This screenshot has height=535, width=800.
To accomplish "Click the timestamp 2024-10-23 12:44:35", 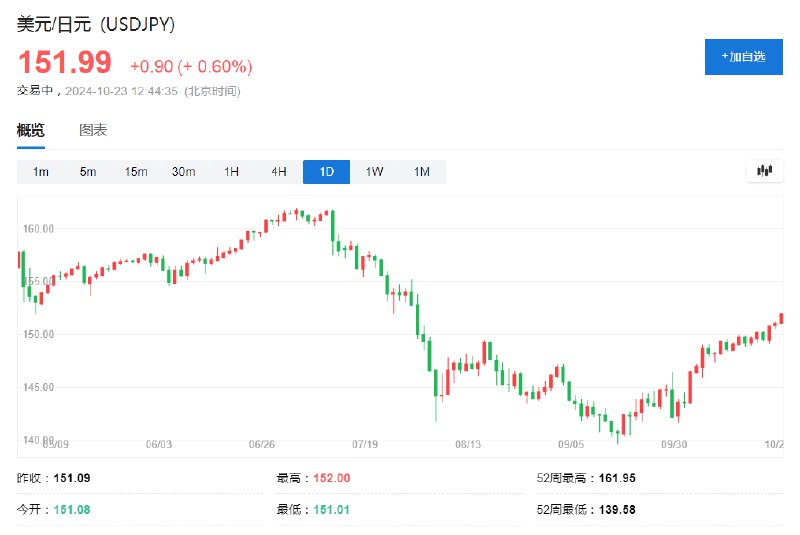I will point(121,91).
